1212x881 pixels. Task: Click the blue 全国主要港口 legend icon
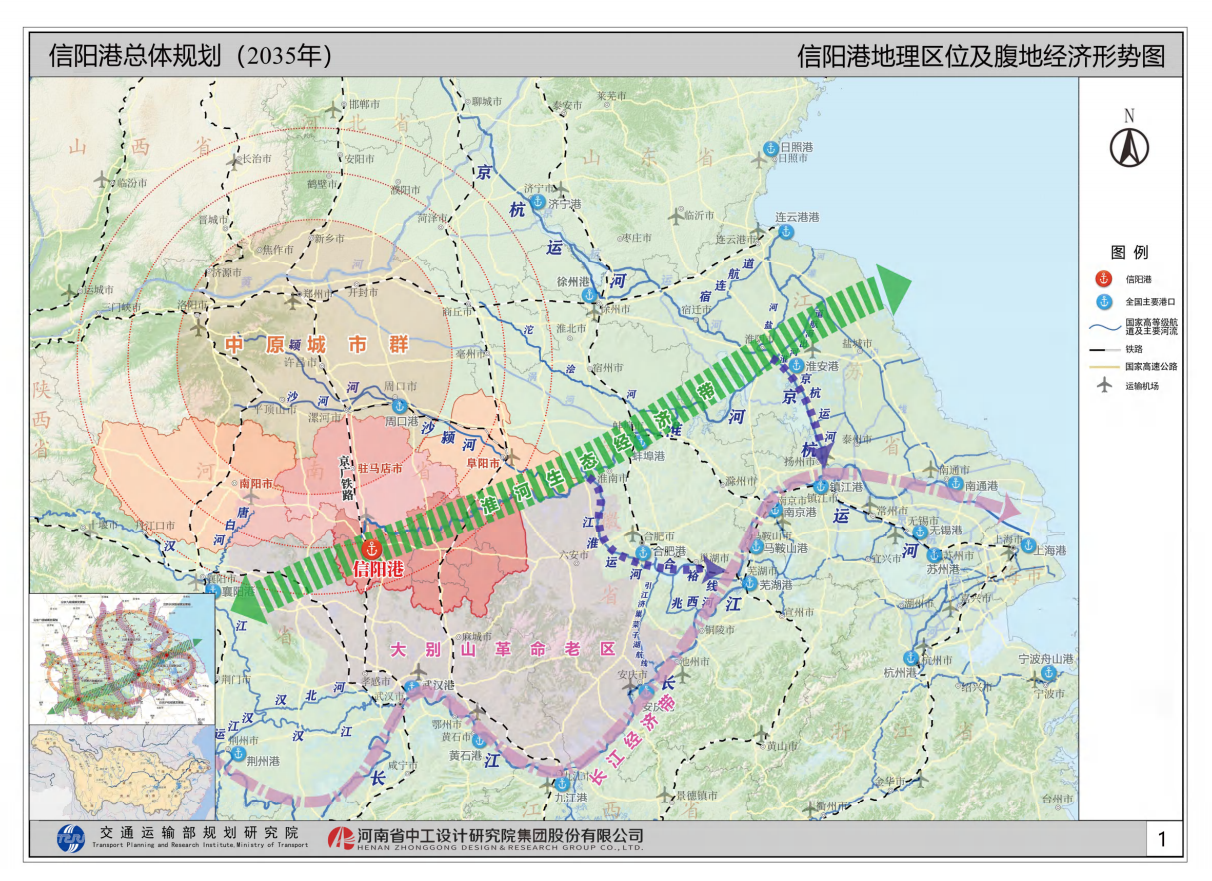[x=1104, y=301]
